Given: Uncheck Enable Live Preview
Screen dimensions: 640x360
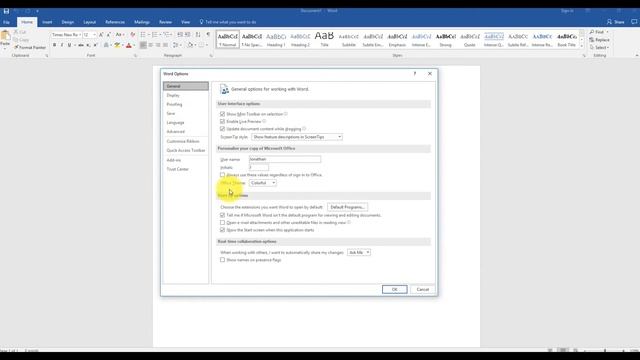Looking at the screenshot, I should point(222,121).
